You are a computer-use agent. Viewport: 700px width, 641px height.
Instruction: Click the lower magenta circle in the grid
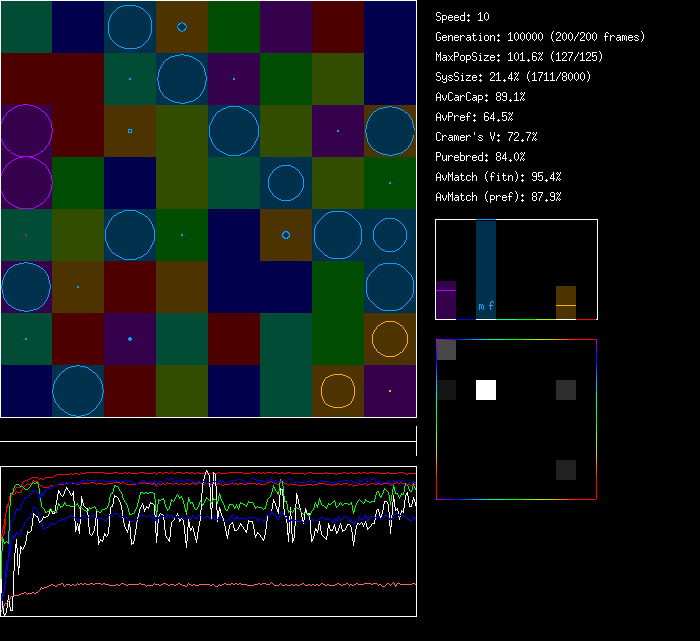click(x=26, y=183)
